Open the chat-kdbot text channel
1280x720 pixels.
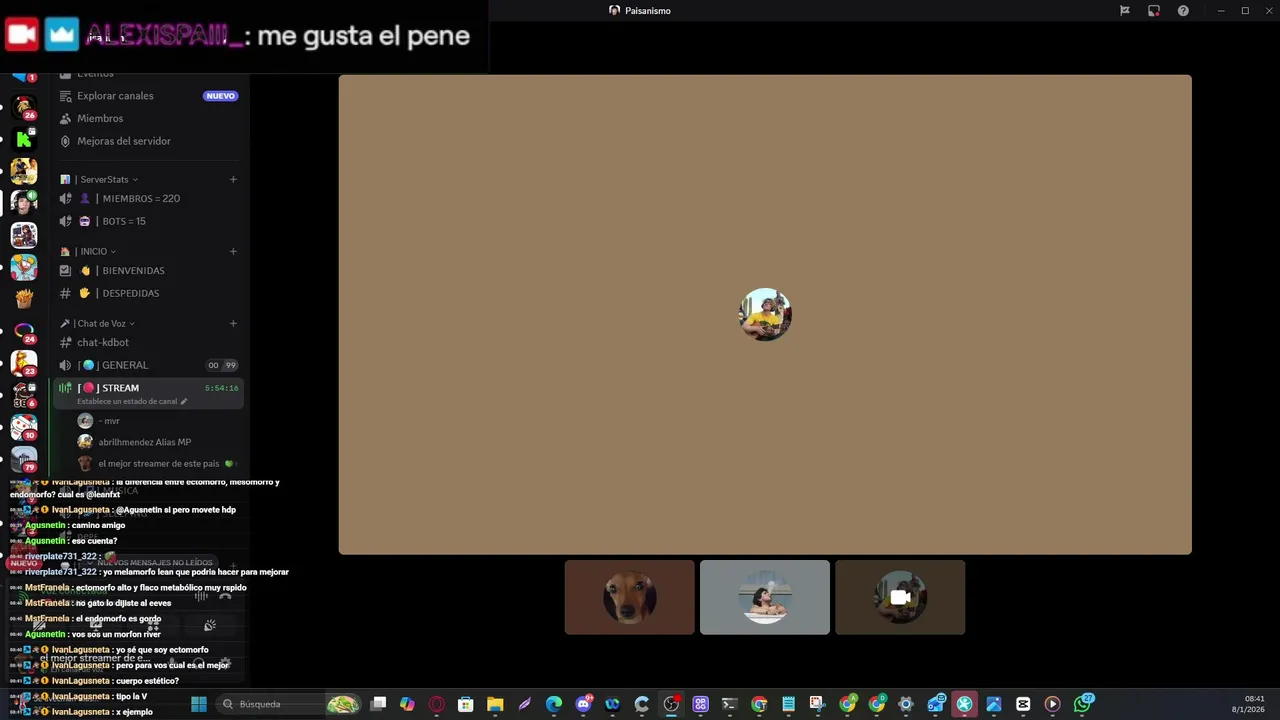click(x=148, y=343)
